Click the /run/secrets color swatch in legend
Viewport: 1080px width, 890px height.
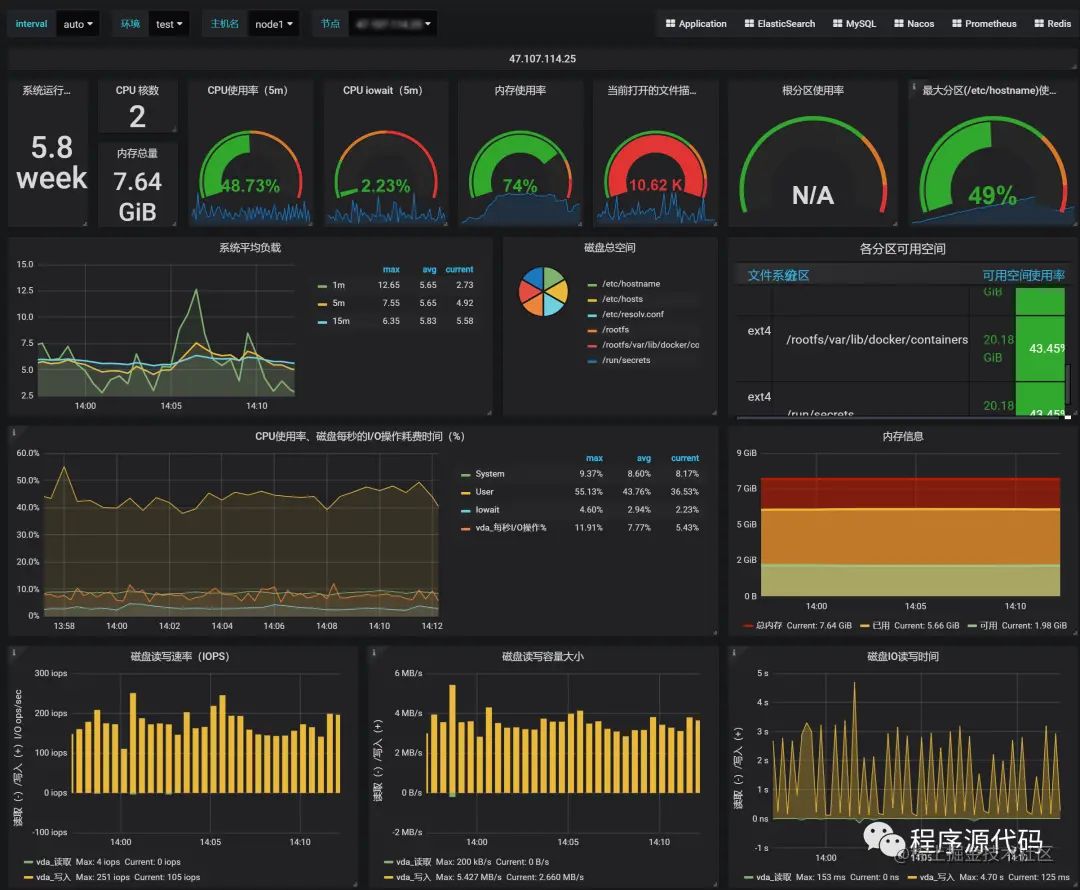tap(592, 361)
